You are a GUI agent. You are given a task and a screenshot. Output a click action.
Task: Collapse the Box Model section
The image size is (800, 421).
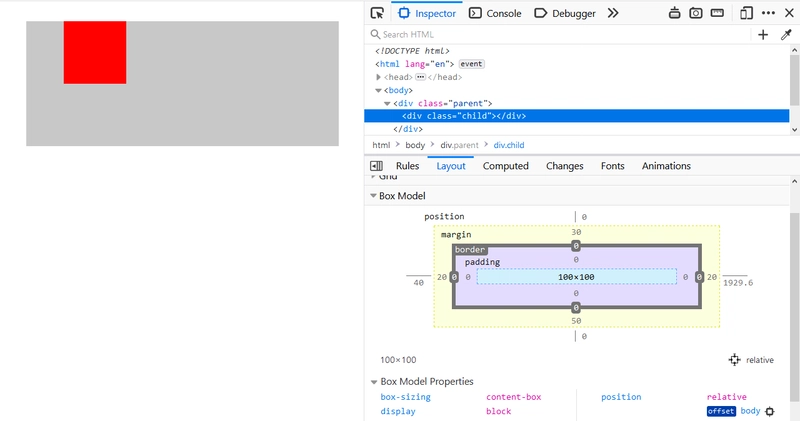[374, 197]
